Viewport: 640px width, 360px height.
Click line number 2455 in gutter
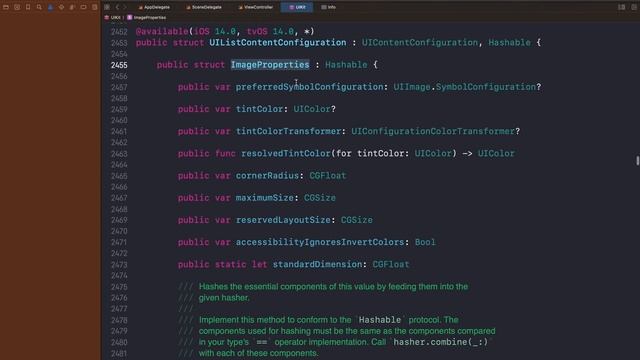coord(119,65)
